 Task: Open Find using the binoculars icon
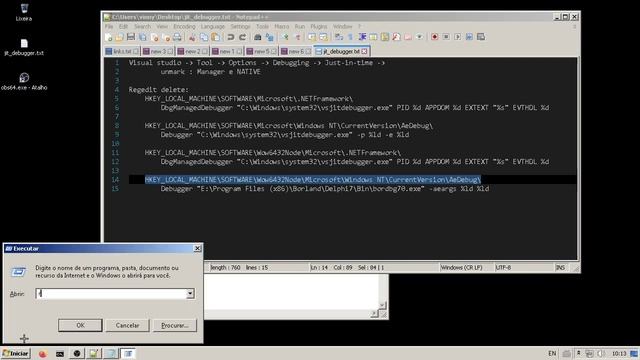point(258,37)
